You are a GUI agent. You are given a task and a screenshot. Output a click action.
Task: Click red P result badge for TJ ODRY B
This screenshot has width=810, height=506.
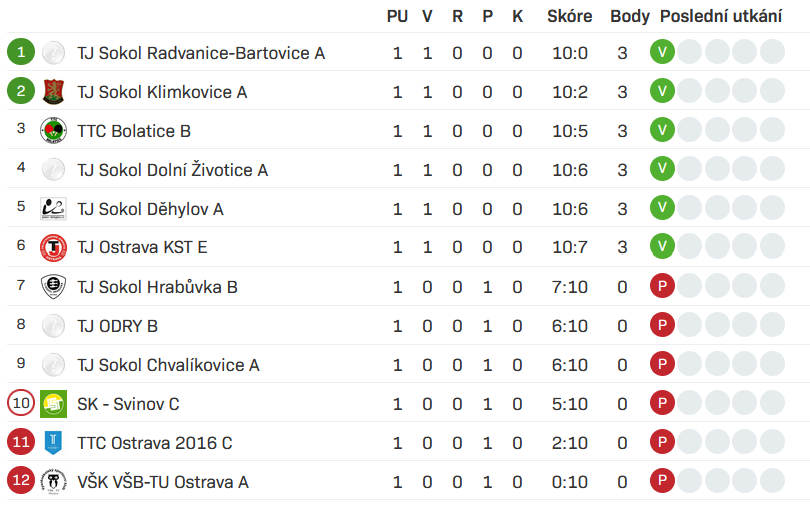coord(662,325)
